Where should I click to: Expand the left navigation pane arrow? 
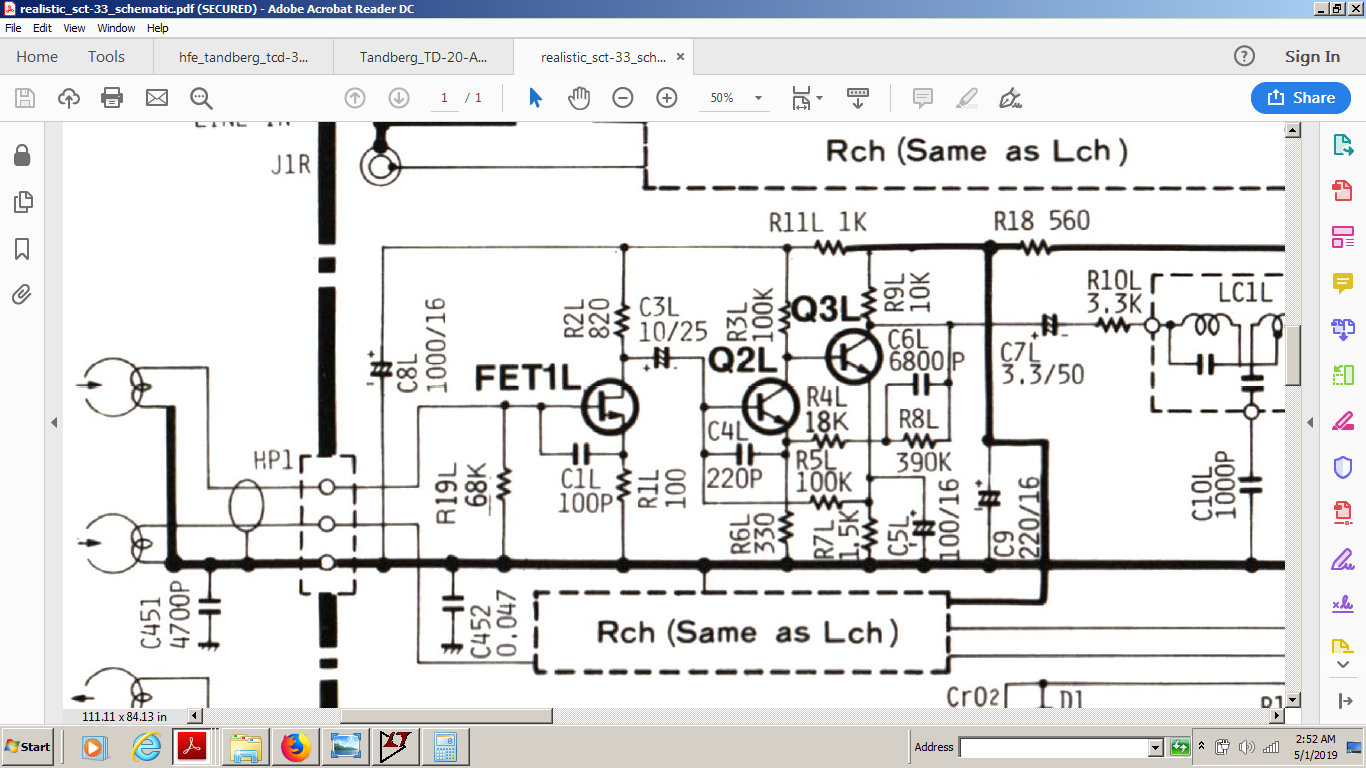54,423
